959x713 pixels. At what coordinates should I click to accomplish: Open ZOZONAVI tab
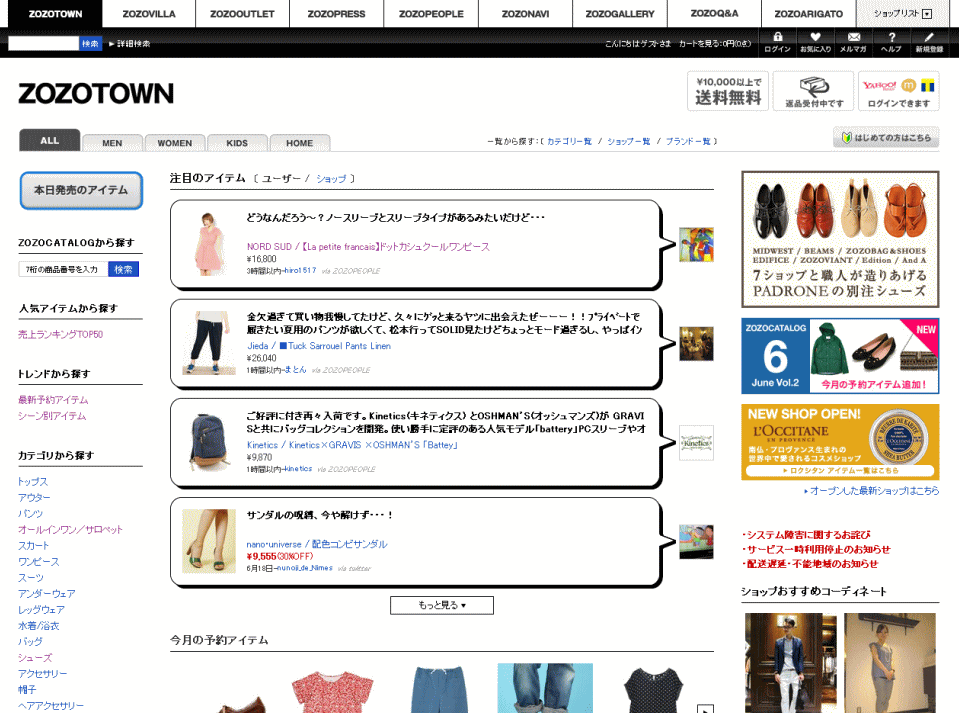[x=525, y=13]
